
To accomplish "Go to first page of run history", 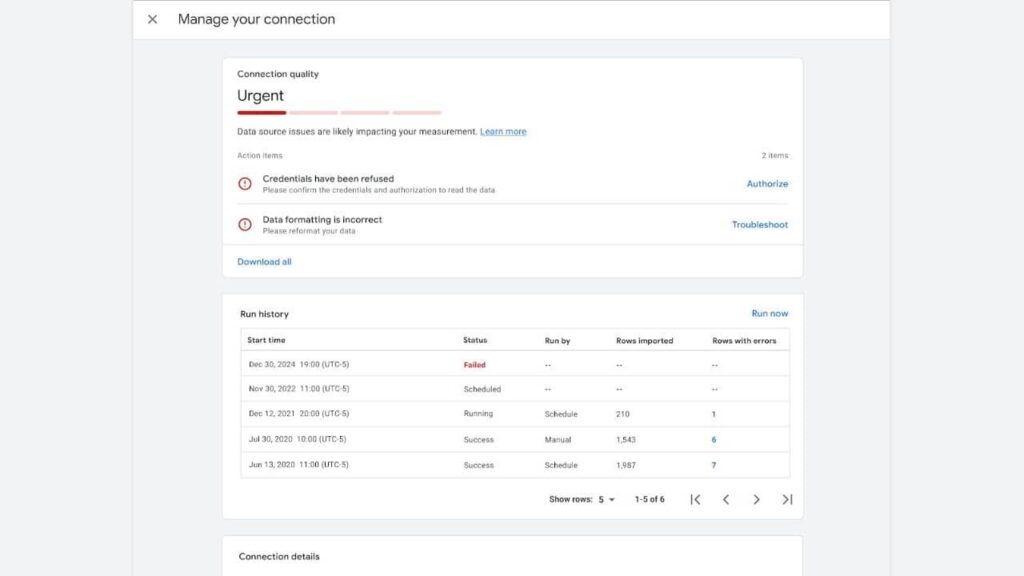I will click(695, 499).
